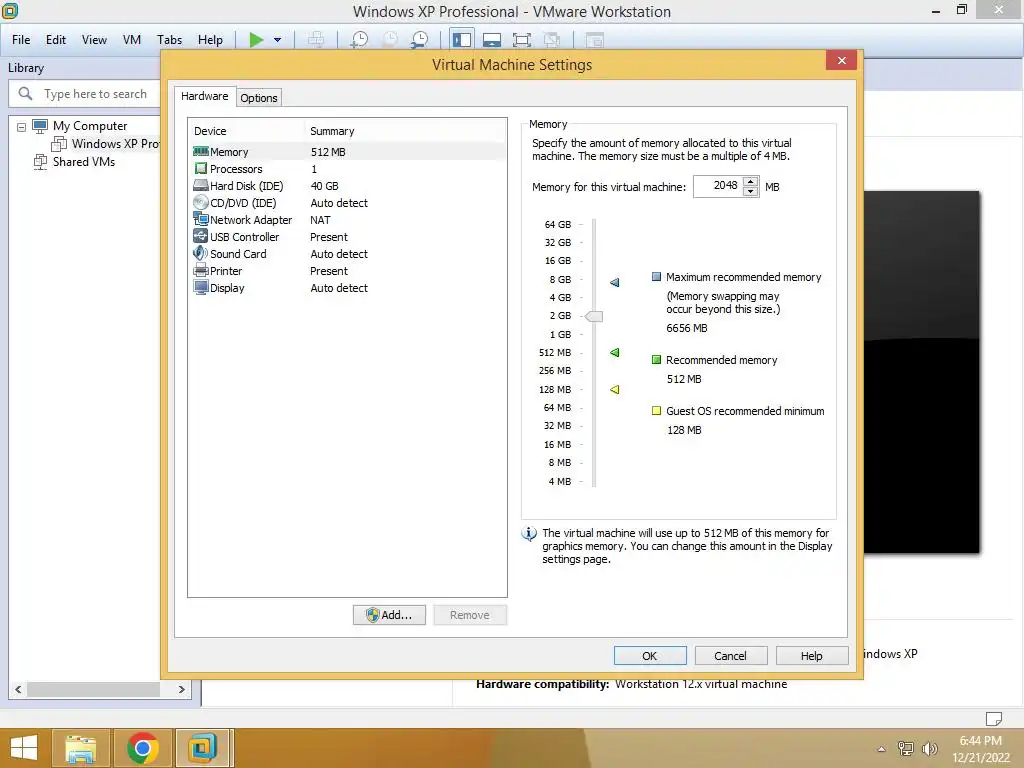Select Shared VMs in Library tree
1024x768 pixels.
click(84, 162)
